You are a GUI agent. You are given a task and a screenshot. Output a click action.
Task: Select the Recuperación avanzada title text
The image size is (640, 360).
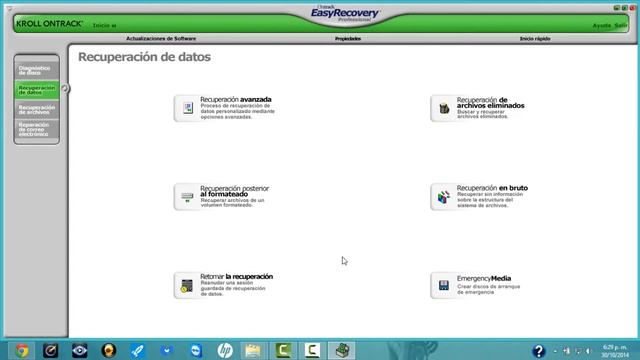(x=236, y=99)
